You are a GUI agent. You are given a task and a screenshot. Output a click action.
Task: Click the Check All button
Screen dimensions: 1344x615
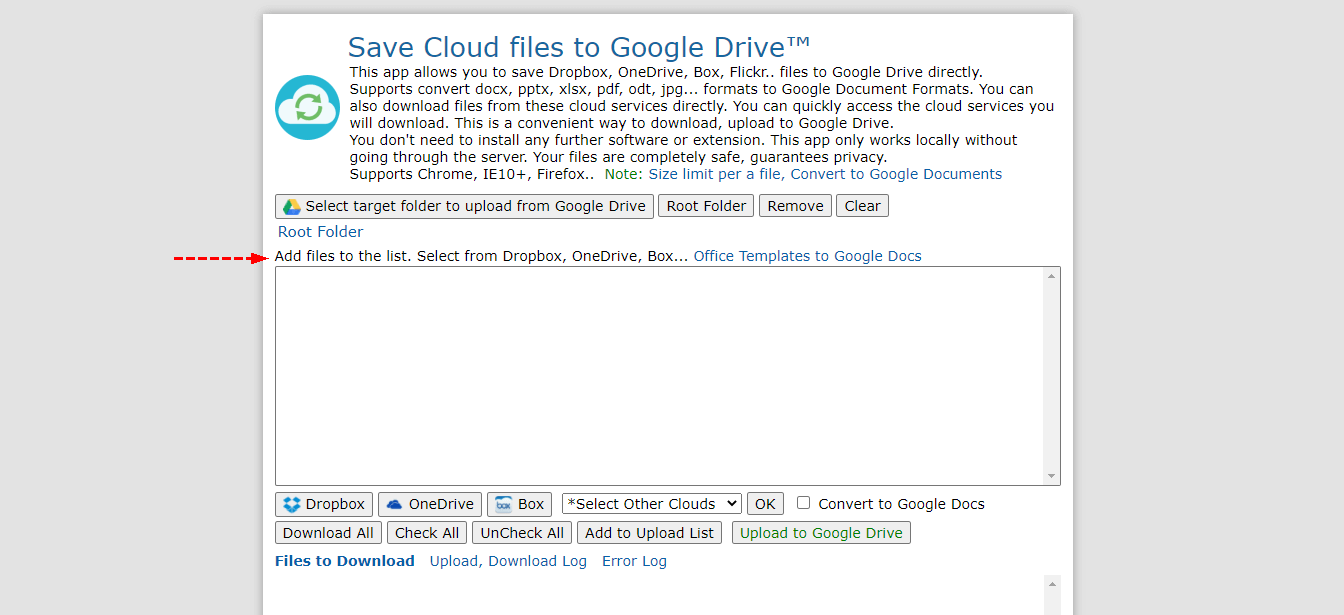click(x=427, y=533)
